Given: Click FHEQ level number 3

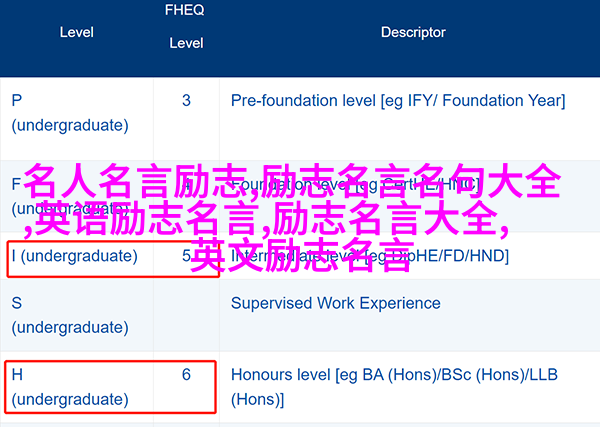Looking at the screenshot, I should pyautogui.click(x=186, y=100).
